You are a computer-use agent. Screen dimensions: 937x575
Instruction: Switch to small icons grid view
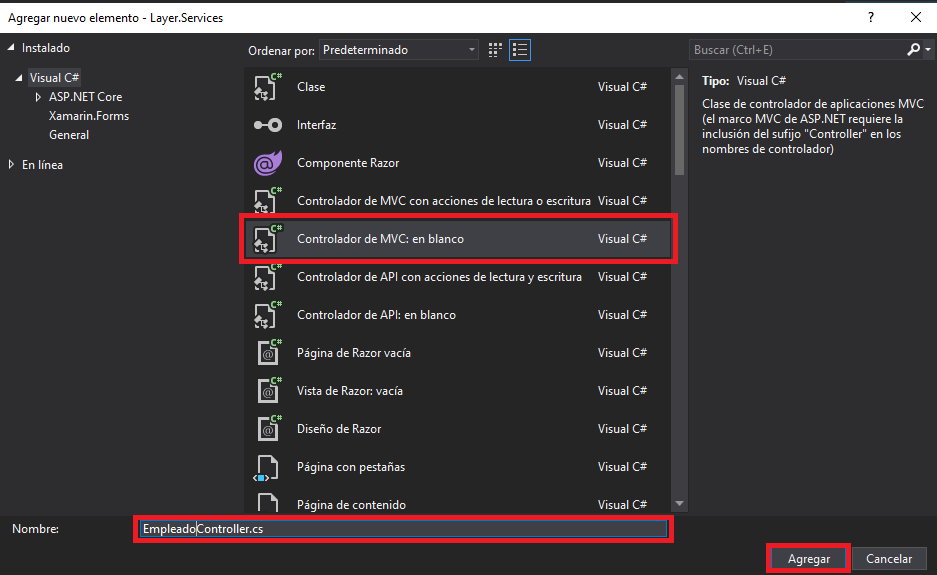pyautogui.click(x=495, y=50)
